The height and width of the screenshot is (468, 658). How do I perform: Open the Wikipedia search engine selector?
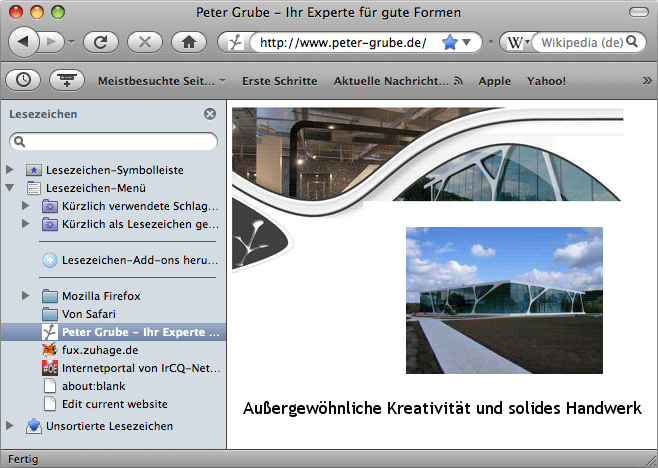click(x=518, y=42)
